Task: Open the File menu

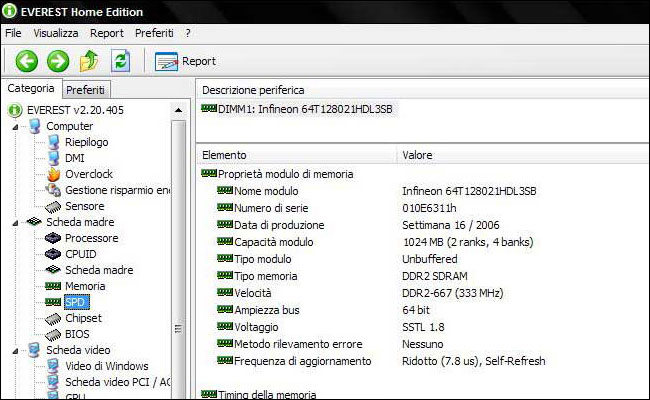Action: 13,33
